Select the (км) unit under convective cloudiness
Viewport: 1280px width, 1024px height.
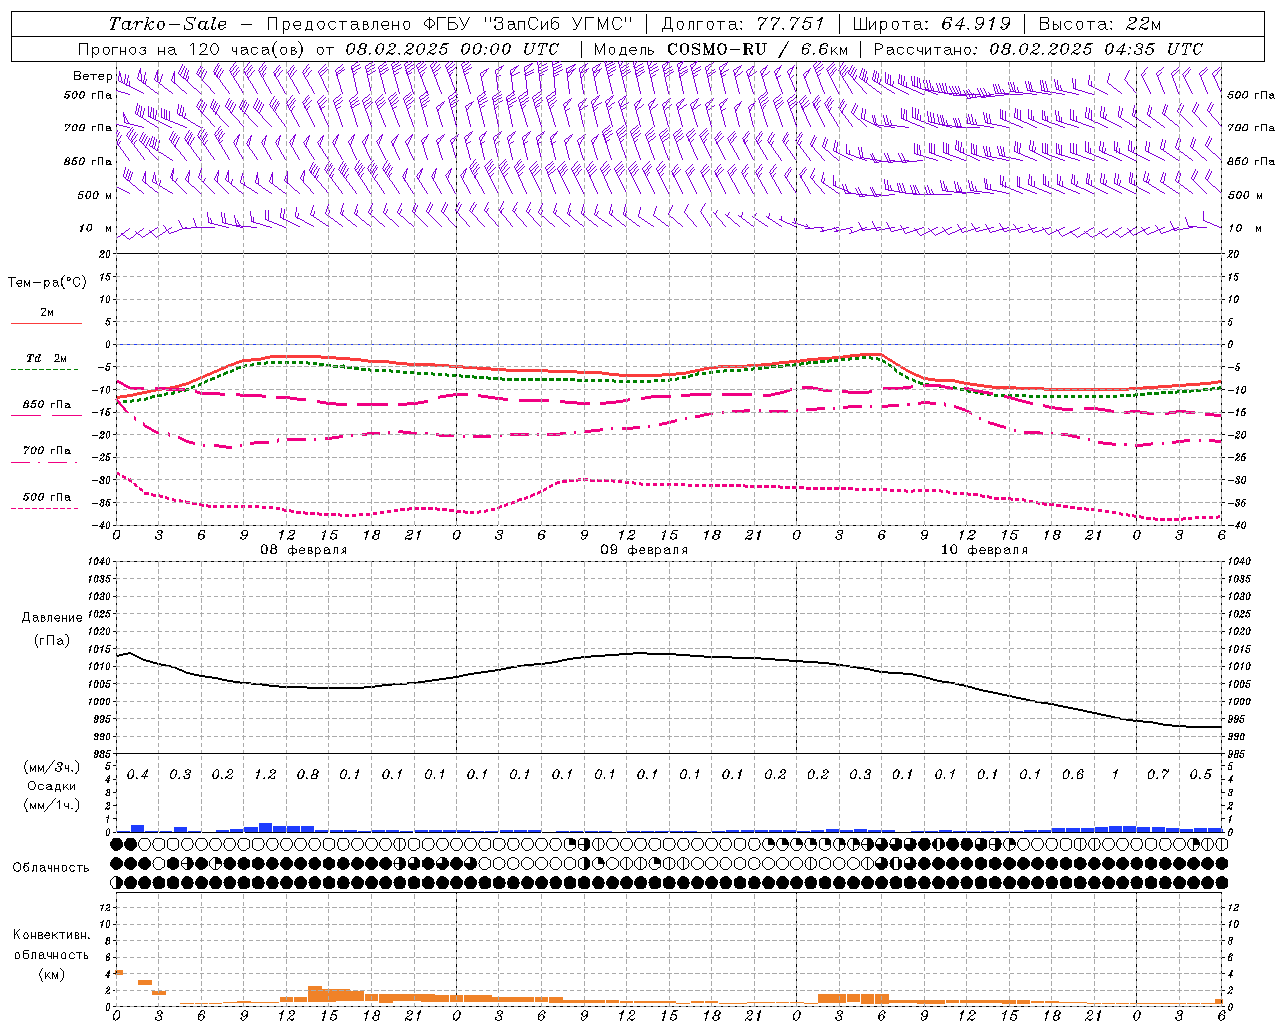(x=52, y=973)
